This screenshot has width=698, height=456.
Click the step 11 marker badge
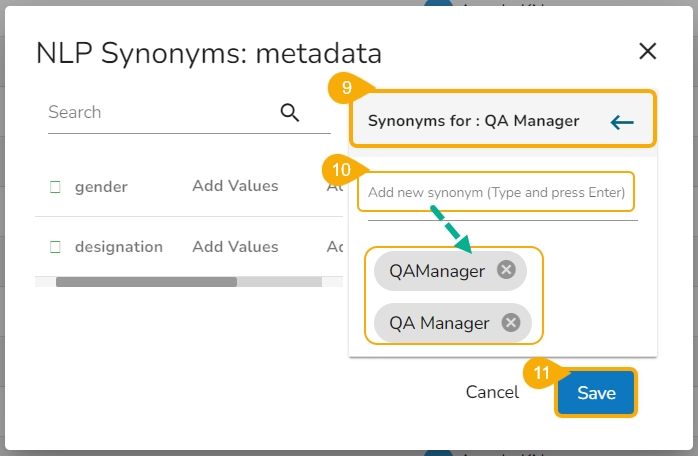[541, 373]
